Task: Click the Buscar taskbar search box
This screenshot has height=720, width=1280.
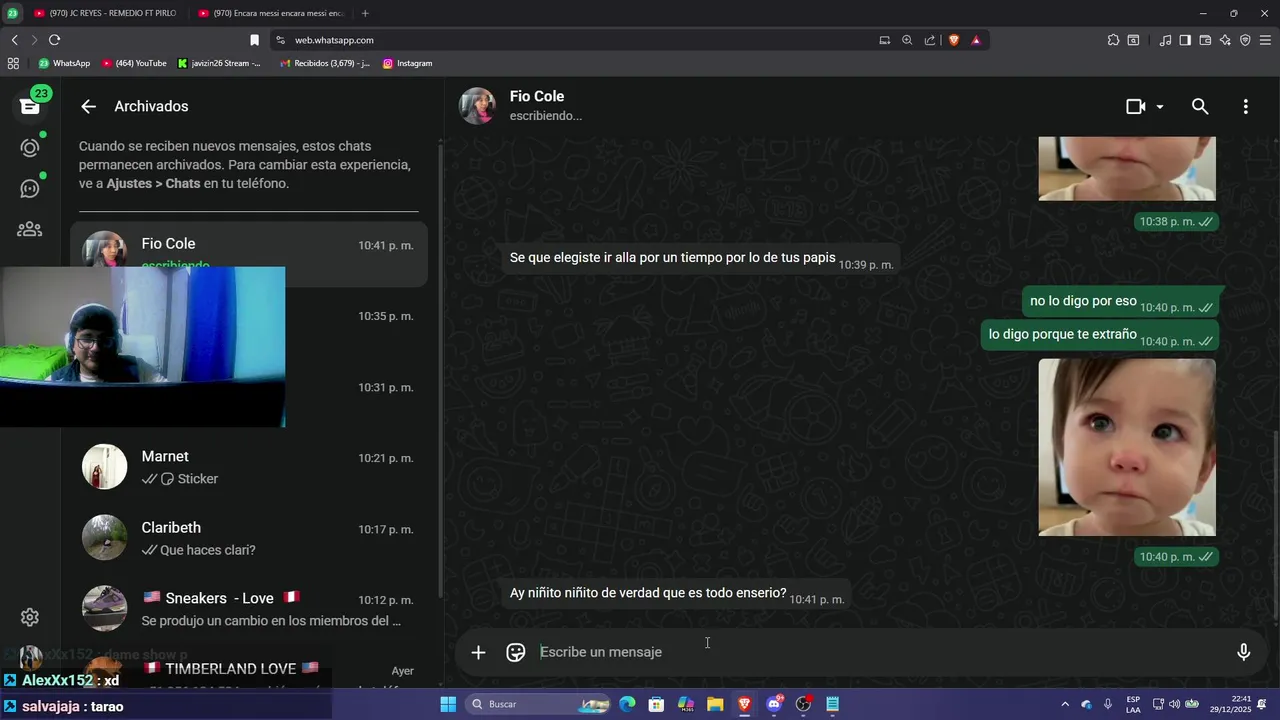Action: point(538,704)
